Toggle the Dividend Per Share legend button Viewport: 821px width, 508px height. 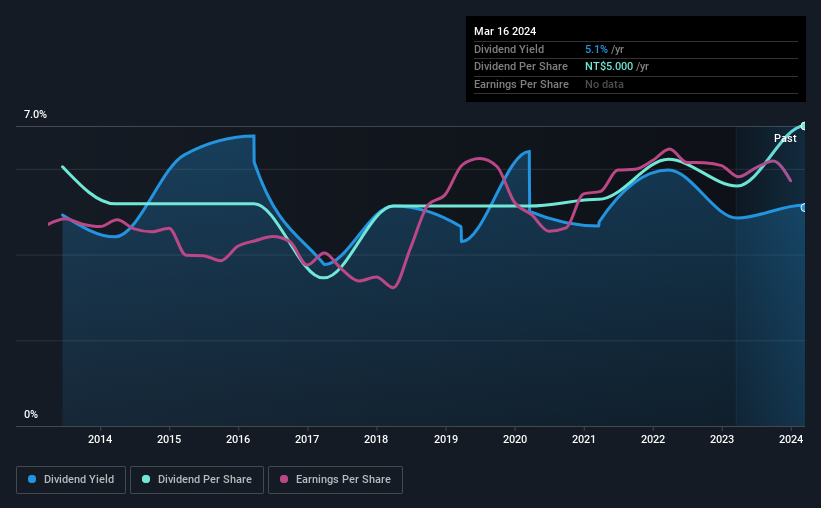tap(197, 480)
